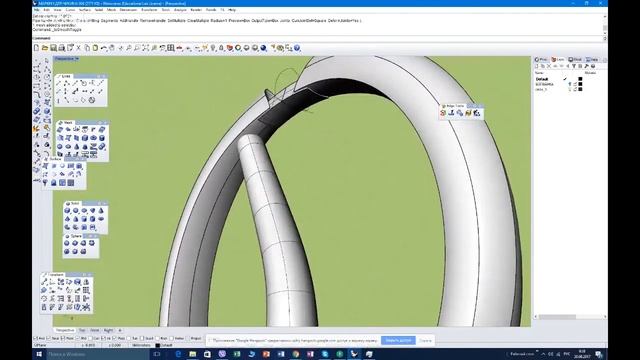The height and width of the screenshot is (360, 640).
Task: Click the Windows Start button
Action: [39, 354]
